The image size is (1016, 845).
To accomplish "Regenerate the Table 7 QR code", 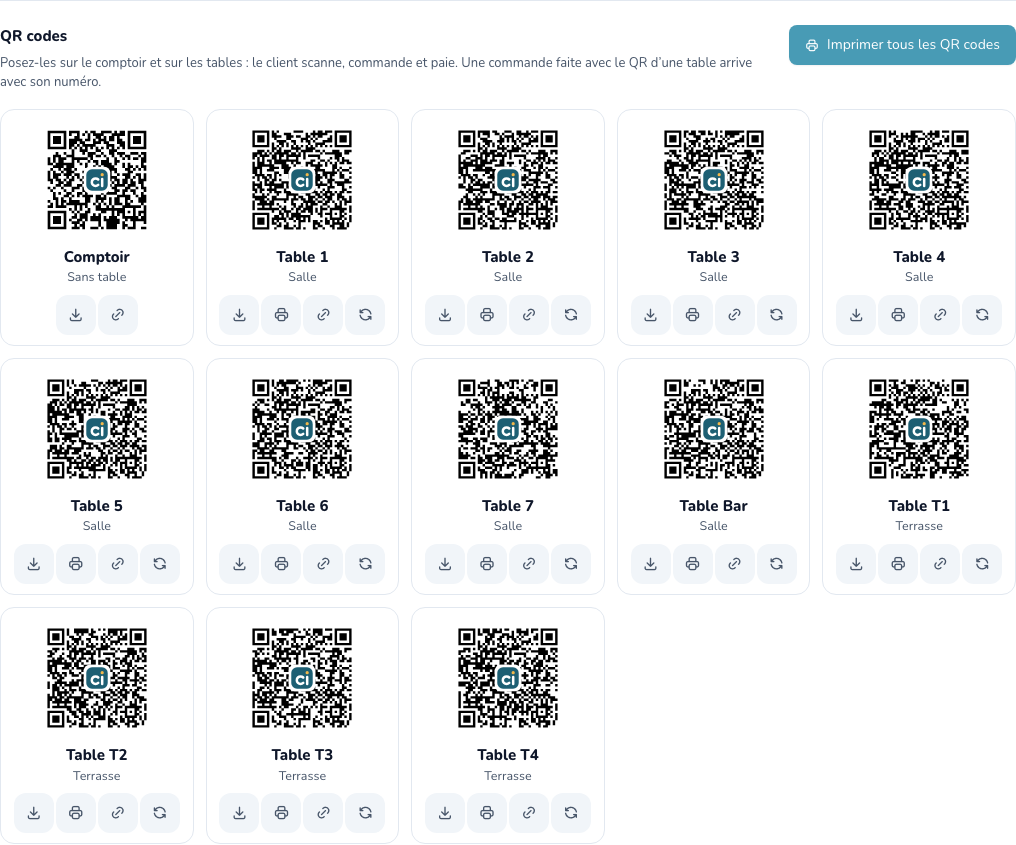I will [x=571, y=564].
